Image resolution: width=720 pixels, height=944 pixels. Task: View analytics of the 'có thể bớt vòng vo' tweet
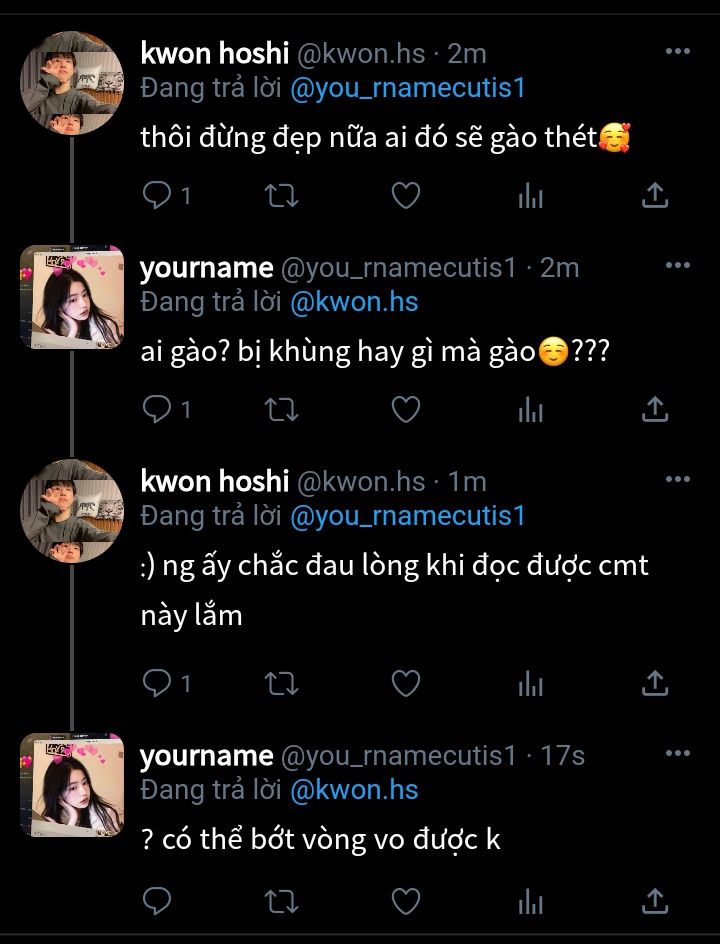click(x=530, y=900)
